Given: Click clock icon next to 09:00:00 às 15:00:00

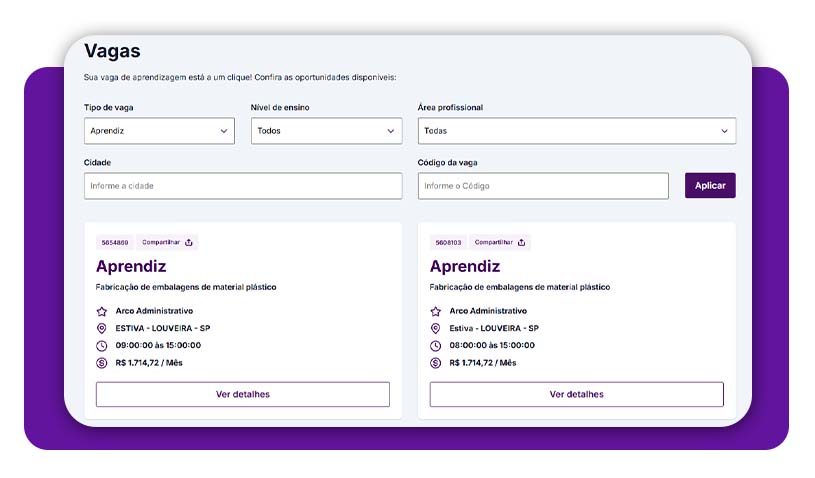Looking at the screenshot, I should 102,346.
